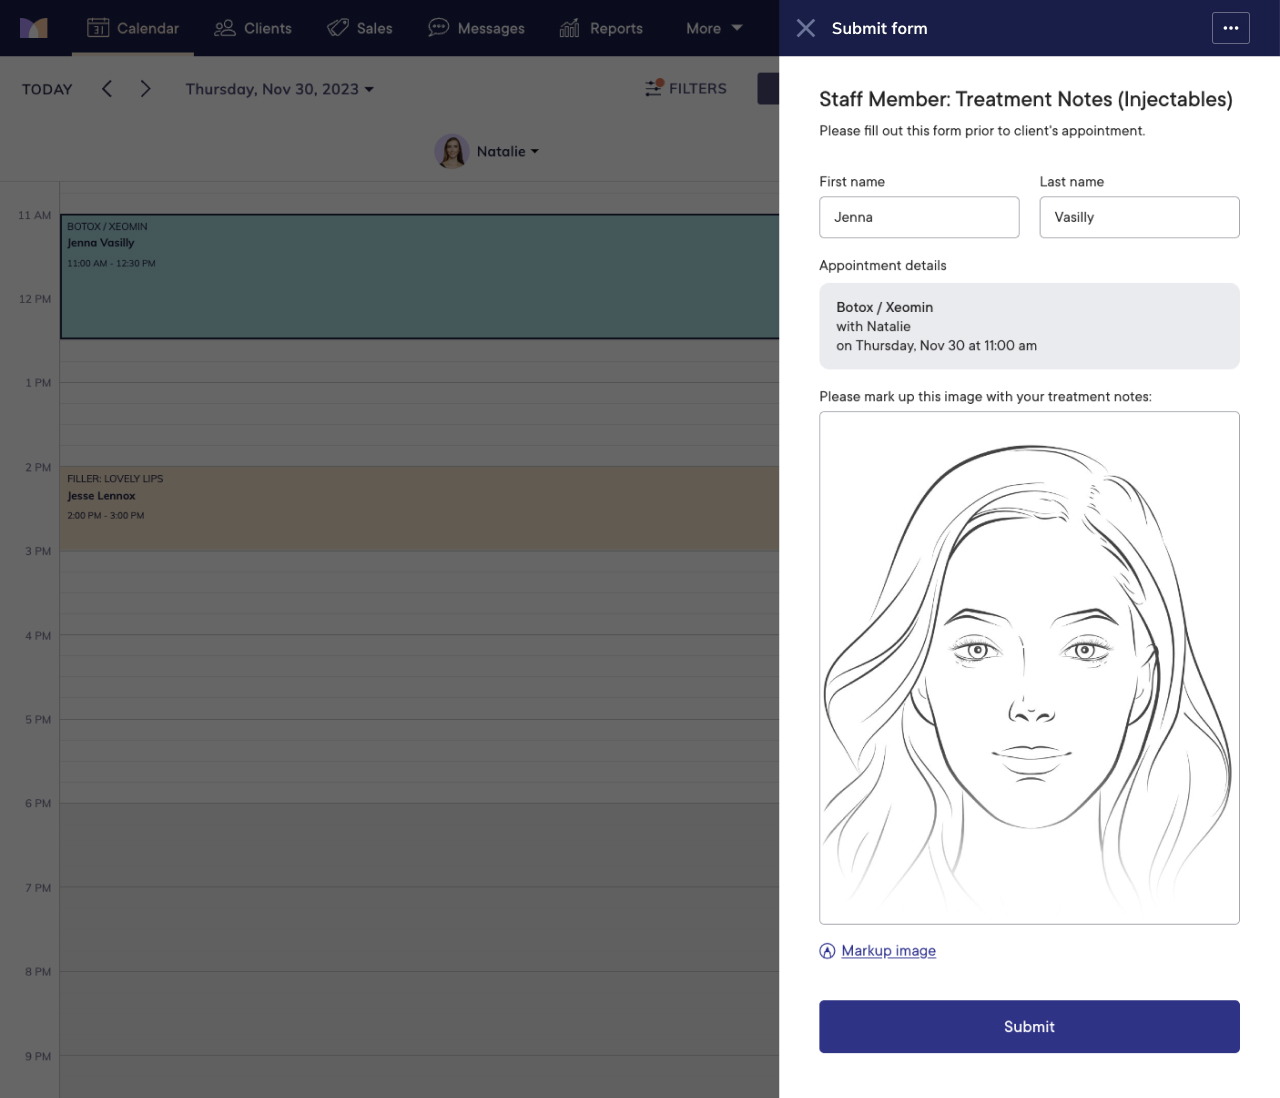Click the First name field showing Jenna

tap(918, 217)
